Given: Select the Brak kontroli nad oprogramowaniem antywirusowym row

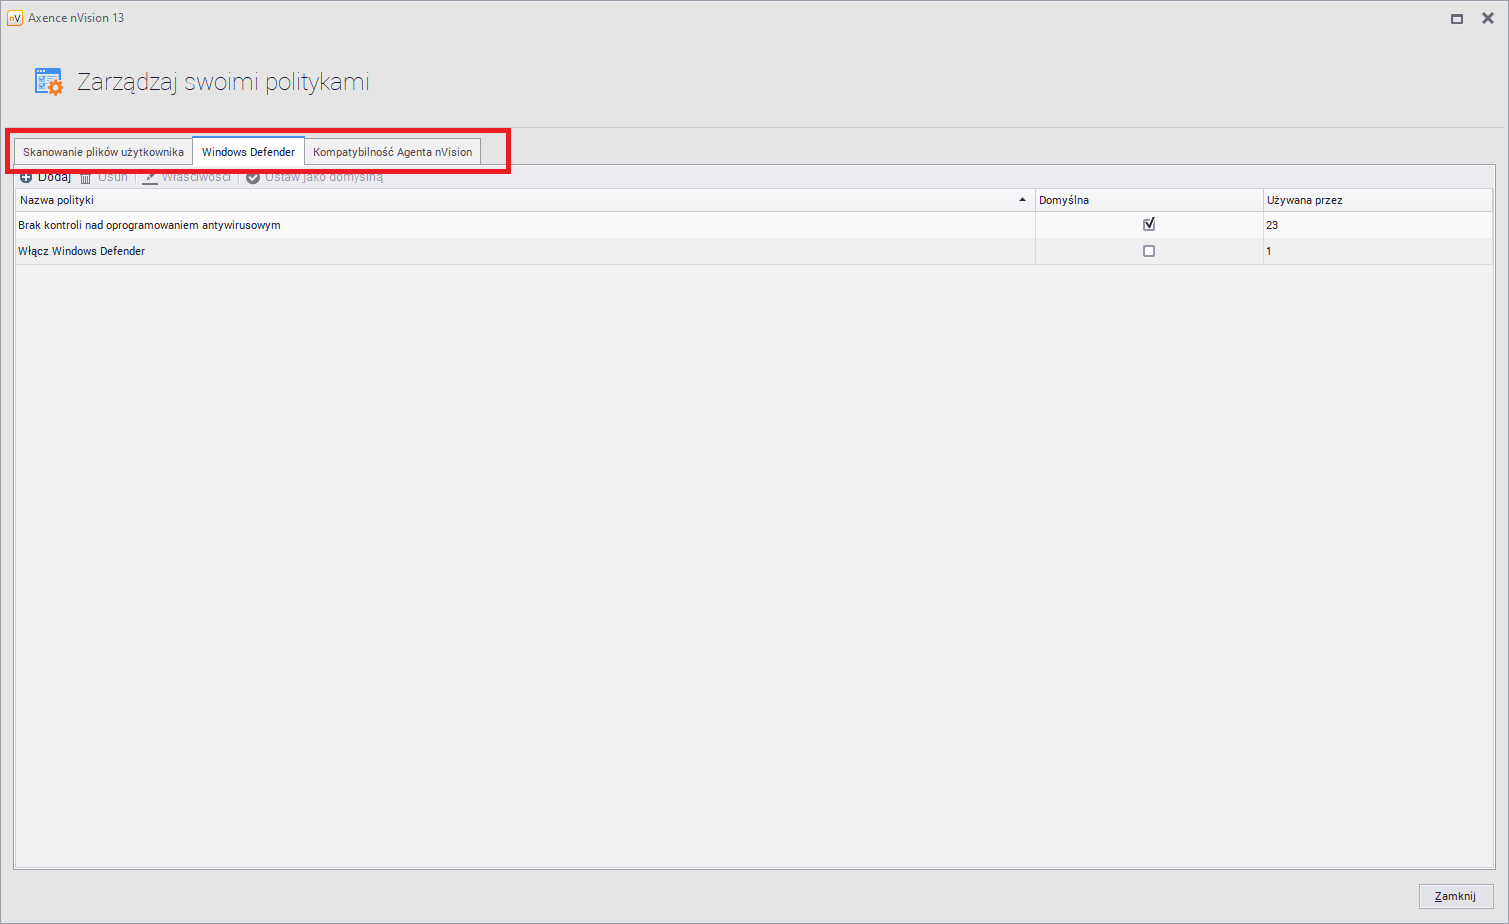Looking at the screenshot, I should [x=149, y=225].
